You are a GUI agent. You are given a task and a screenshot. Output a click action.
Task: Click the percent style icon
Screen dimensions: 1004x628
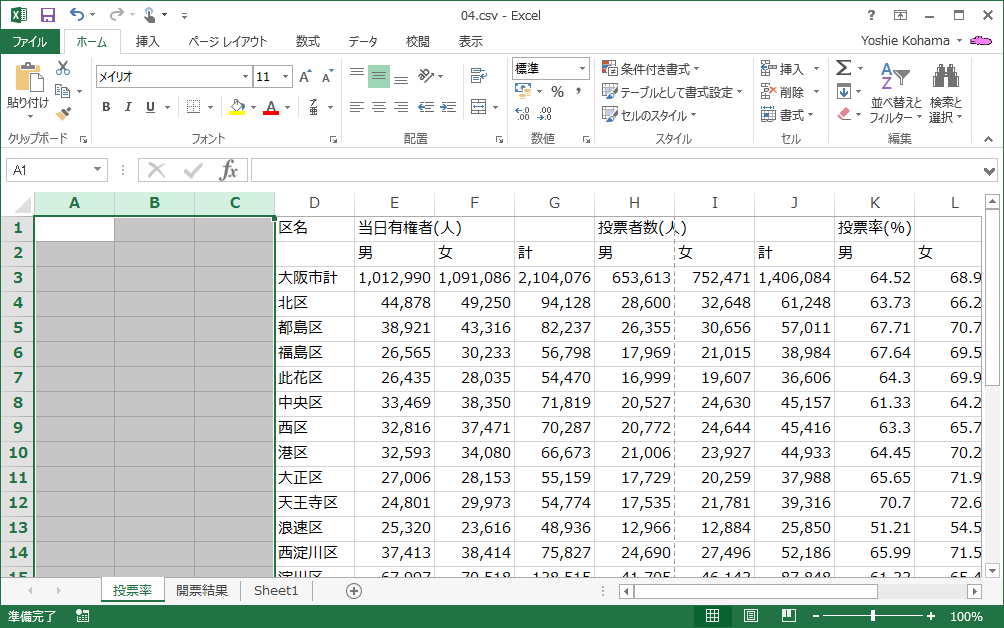pyautogui.click(x=558, y=92)
